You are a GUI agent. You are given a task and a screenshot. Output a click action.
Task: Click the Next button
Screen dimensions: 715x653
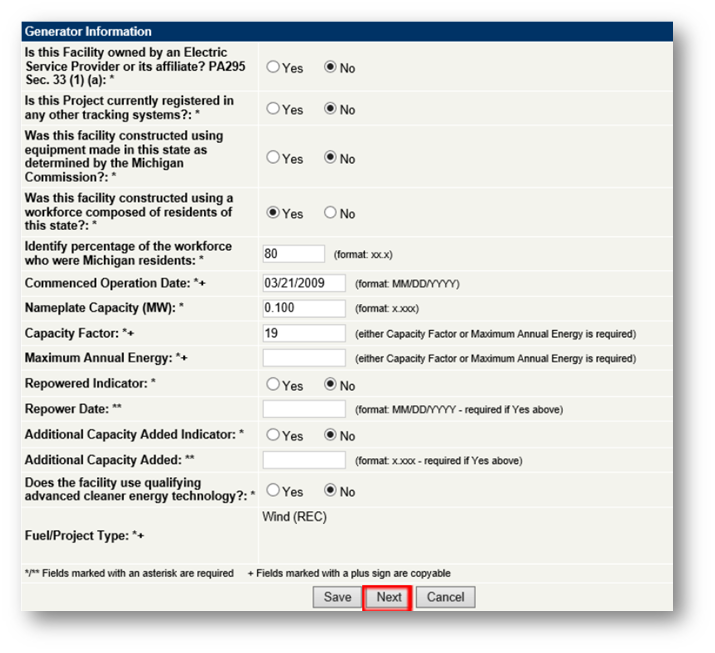click(x=388, y=597)
